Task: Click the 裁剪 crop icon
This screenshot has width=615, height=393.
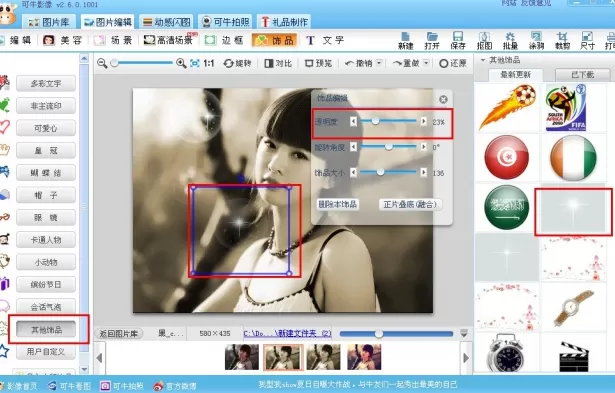Action: (x=562, y=41)
